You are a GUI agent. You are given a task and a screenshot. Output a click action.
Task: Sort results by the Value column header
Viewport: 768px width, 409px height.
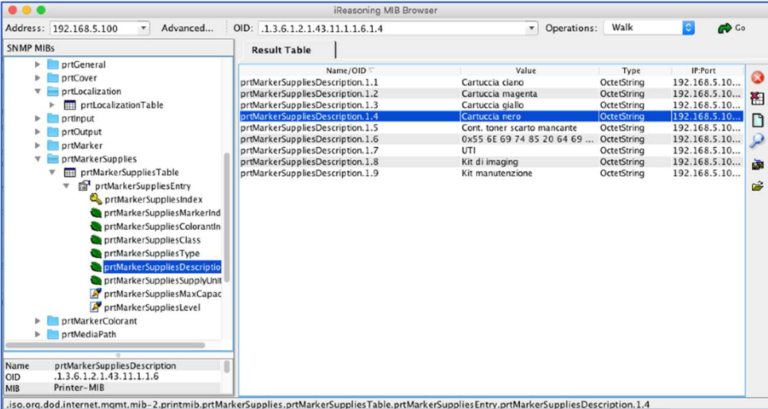(x=526, y=70)
